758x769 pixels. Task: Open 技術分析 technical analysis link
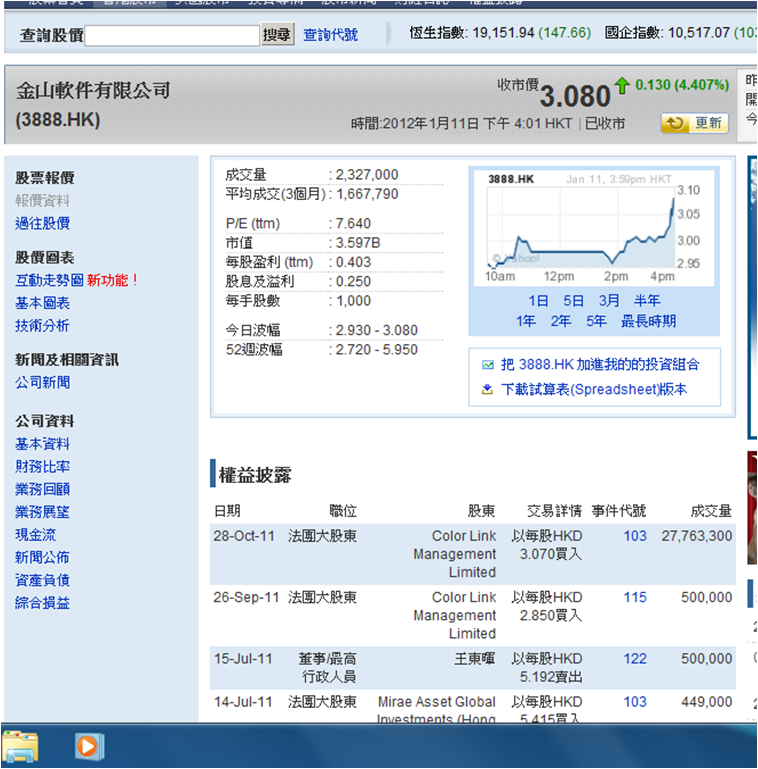coord(42,326)
